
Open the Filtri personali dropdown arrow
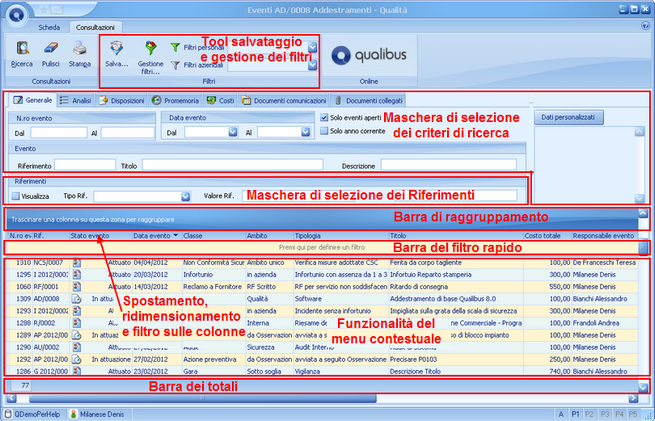312,47
